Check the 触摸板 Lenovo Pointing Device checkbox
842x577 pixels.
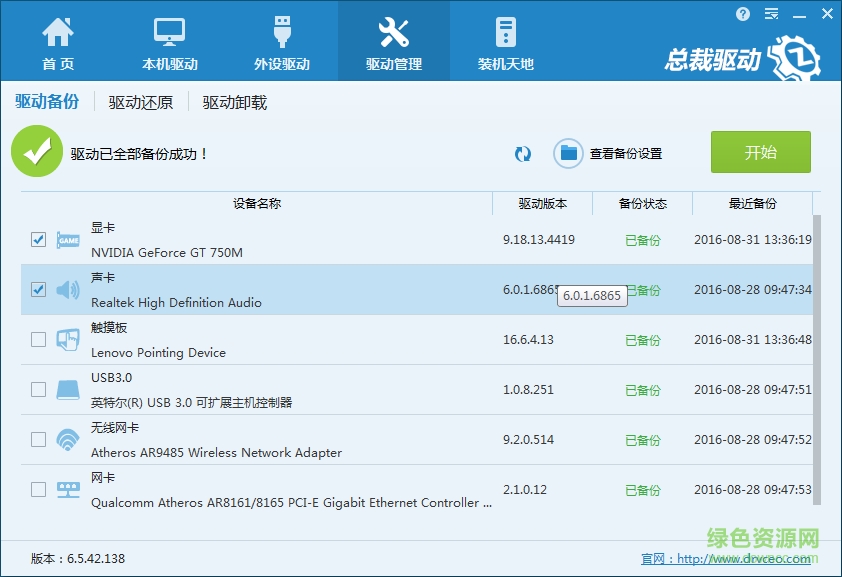pyautogui.click(x=38, y=340)
